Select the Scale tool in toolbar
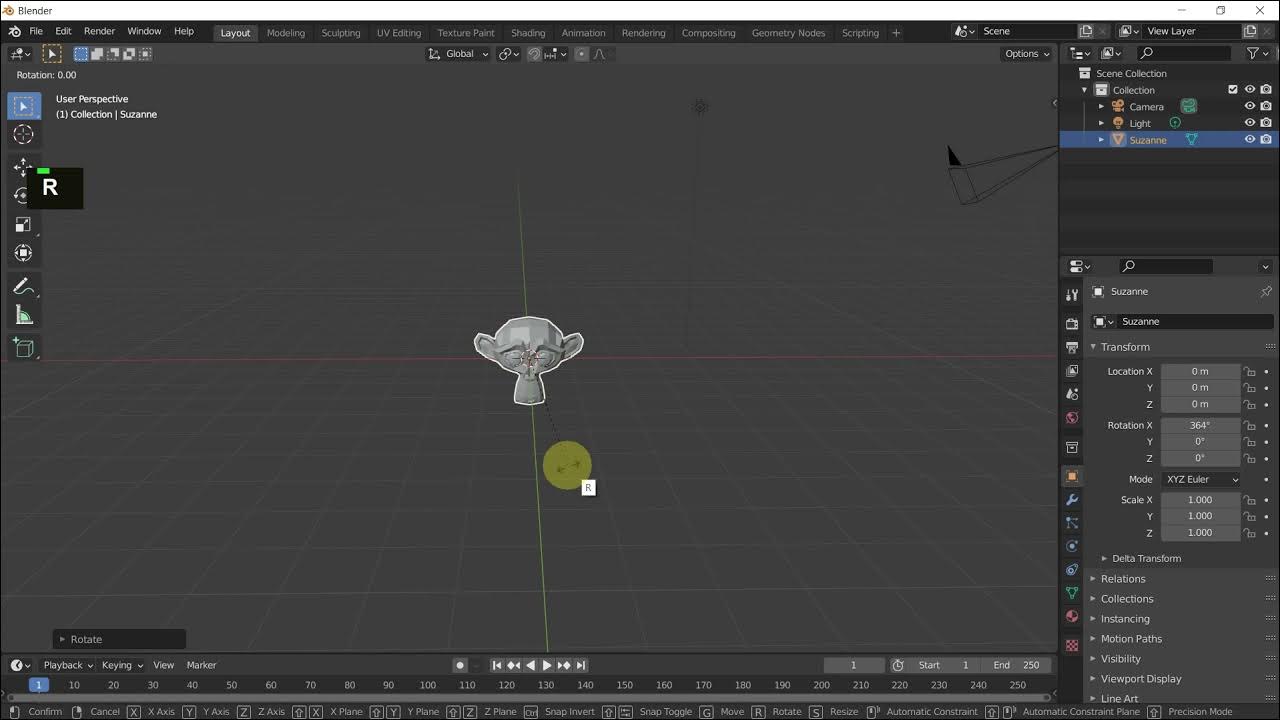The height and width of the screenshot is (720, 1280). pyautogui.click(x=24, y=225)
